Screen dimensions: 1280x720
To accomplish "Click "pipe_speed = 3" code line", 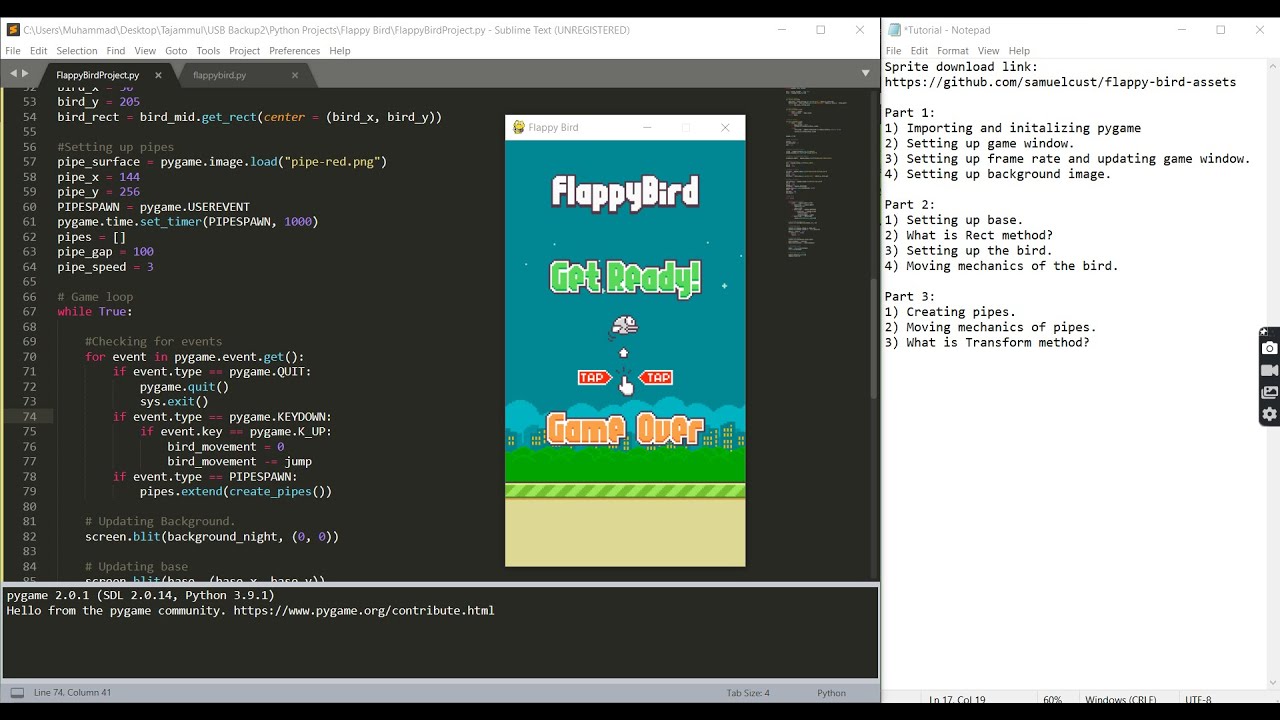I will coord(105,267).
